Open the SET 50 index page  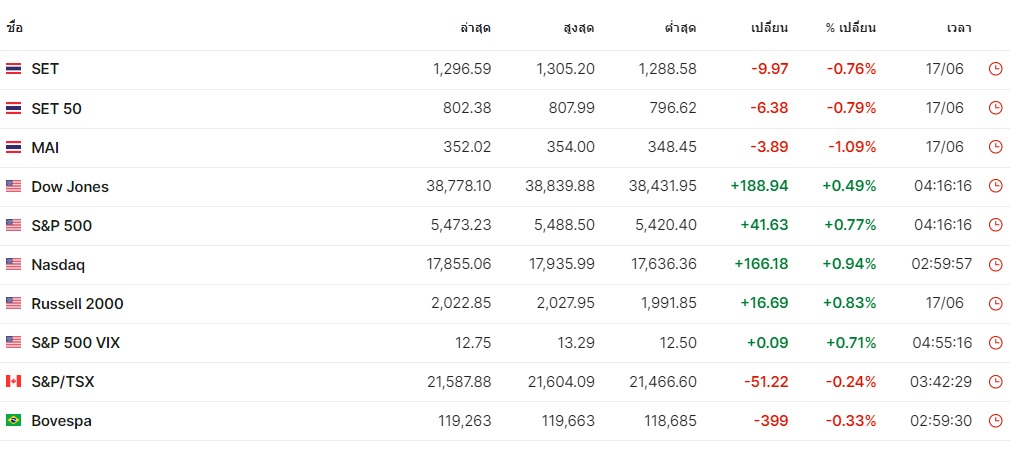(x=56, y=108)
